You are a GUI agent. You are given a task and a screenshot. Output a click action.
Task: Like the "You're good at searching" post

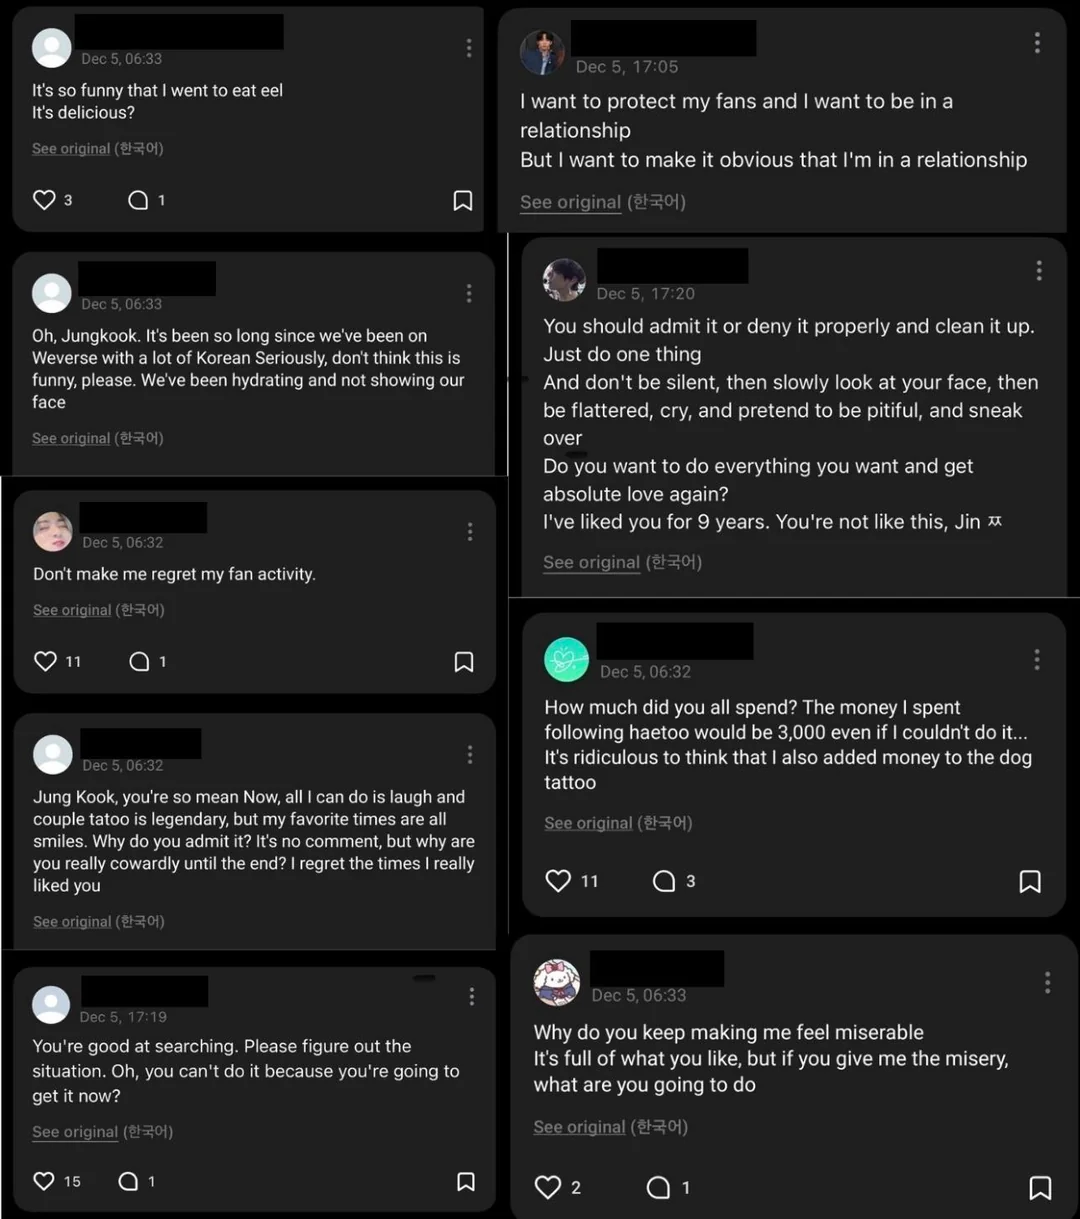coord(44,1181)
